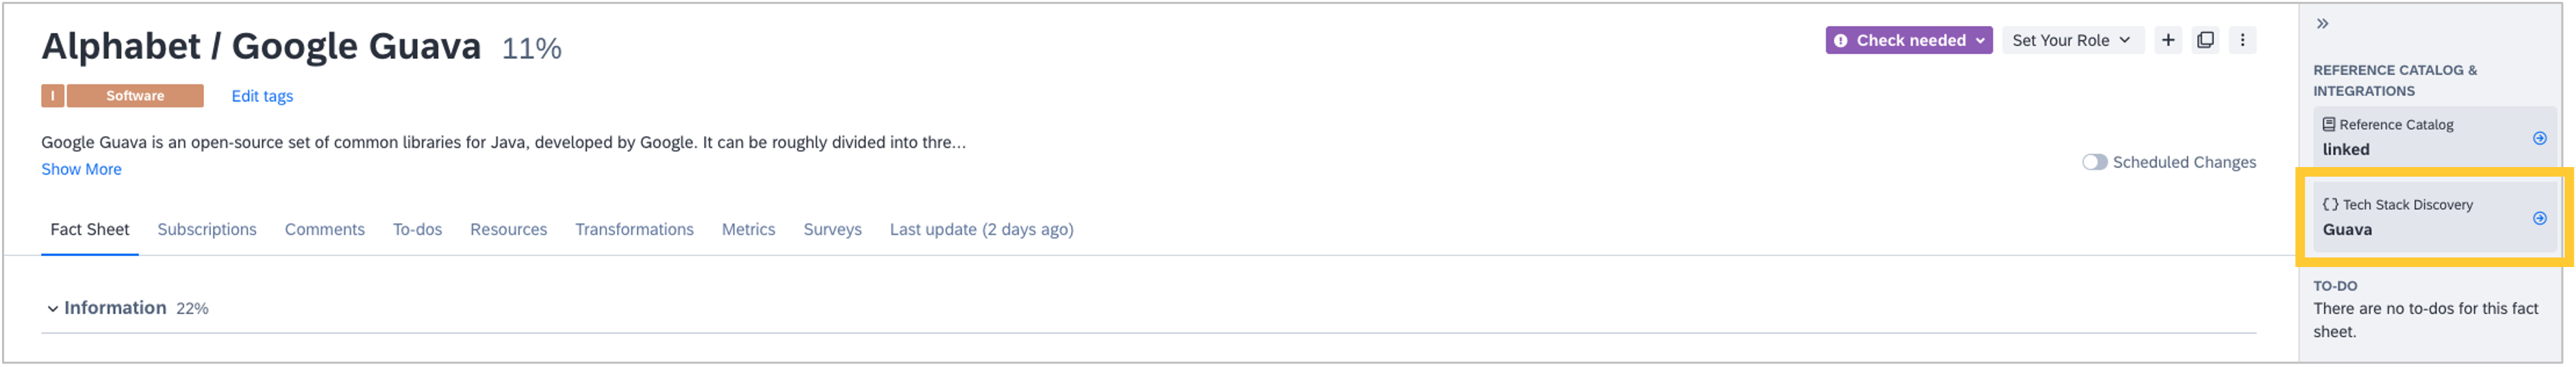This screenshot has width=2576, height=367.
Task: Open the Last update tab
Action: pyautogui.click(x=981, y=229)
